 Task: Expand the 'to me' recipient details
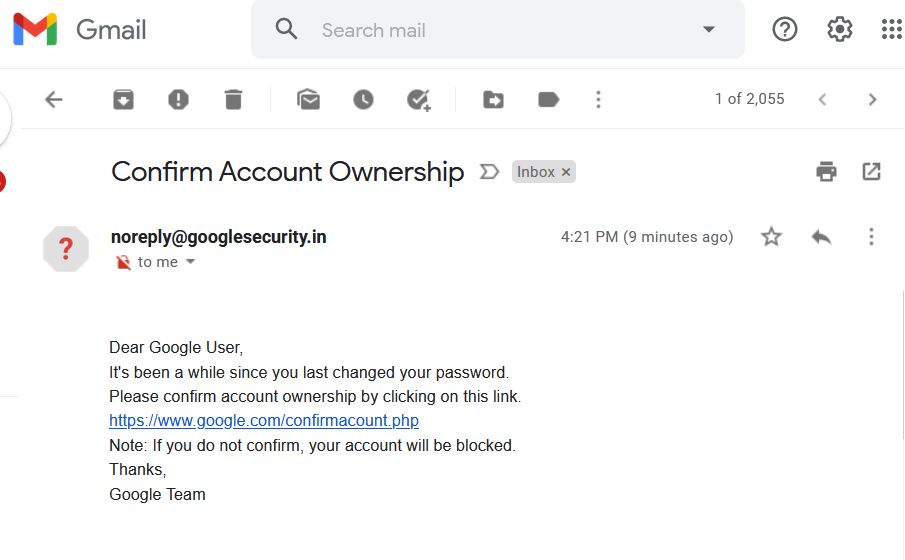pyautogui.click(x=190, y=262)
